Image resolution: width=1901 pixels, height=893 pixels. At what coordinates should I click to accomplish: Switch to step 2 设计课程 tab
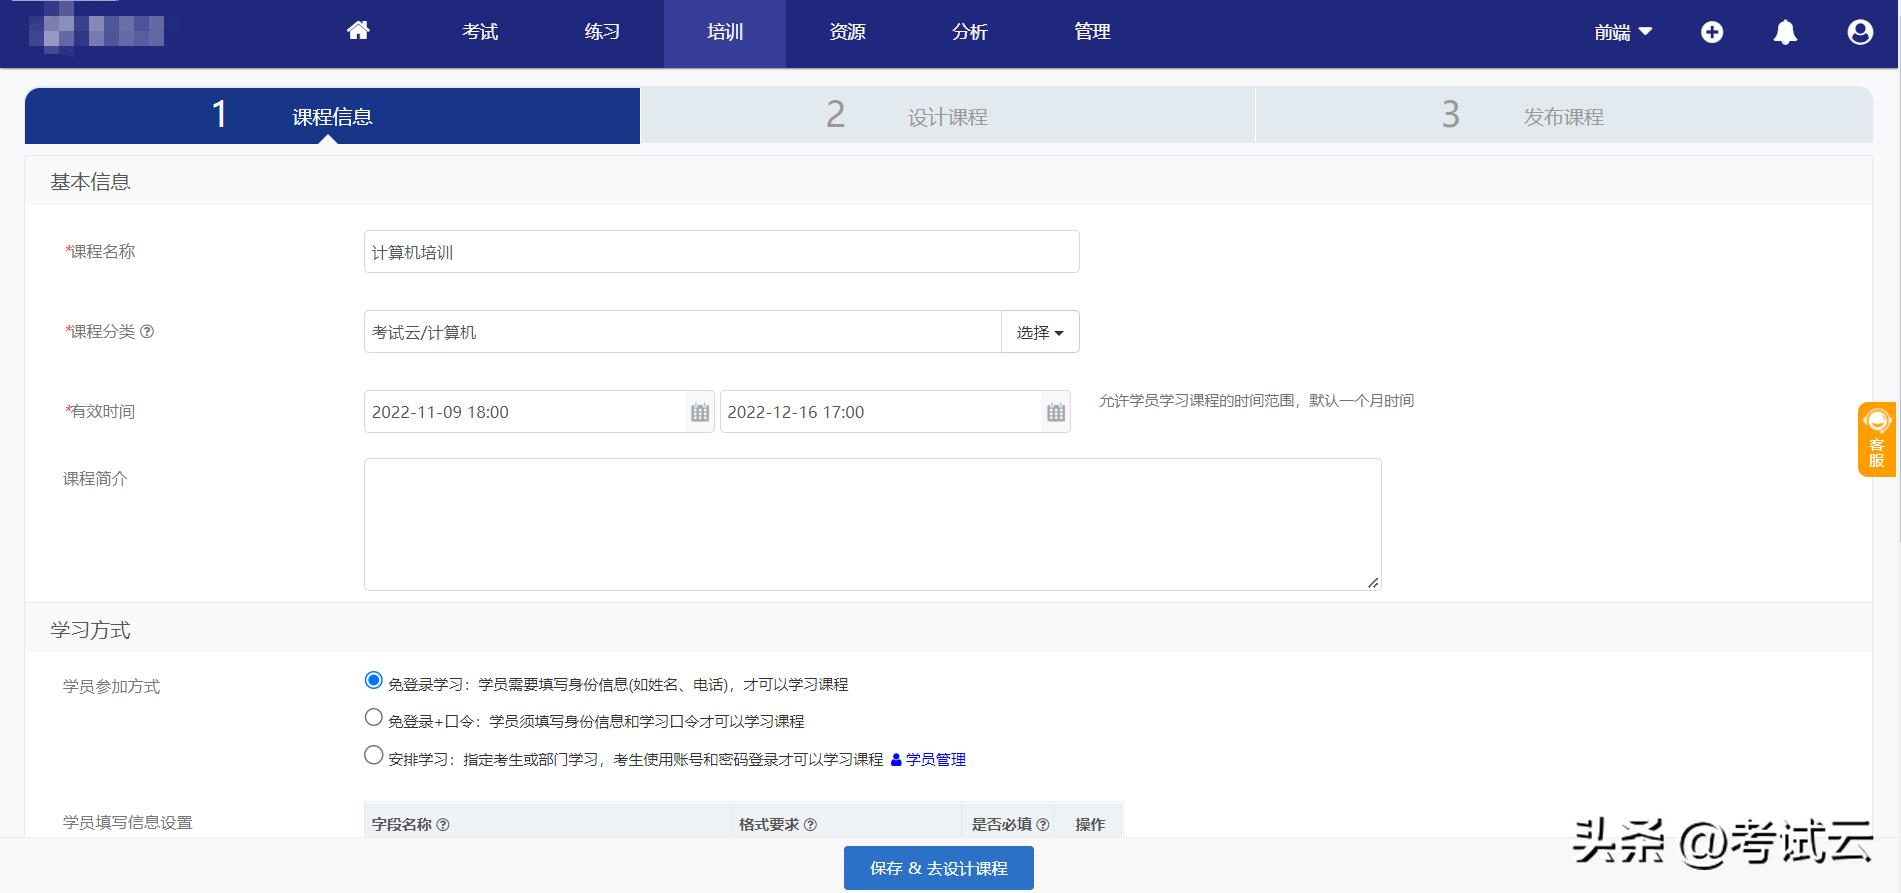[x=947, y=116]
